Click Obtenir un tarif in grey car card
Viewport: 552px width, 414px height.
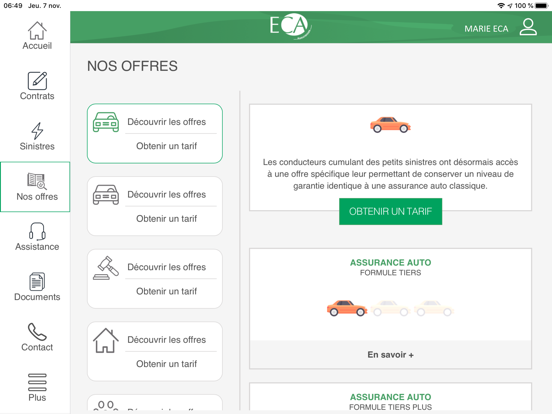[167, 219]
